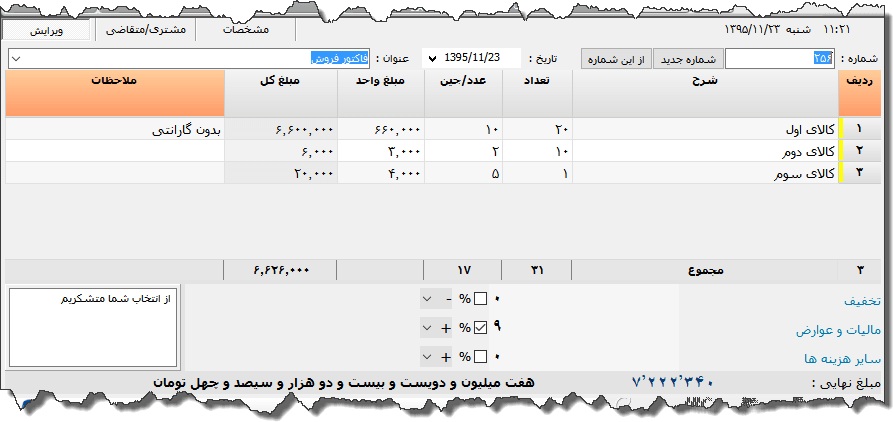Select the کالای دوم description cell
The width and height of the screenshot is (893, 422).
point(705,151)
